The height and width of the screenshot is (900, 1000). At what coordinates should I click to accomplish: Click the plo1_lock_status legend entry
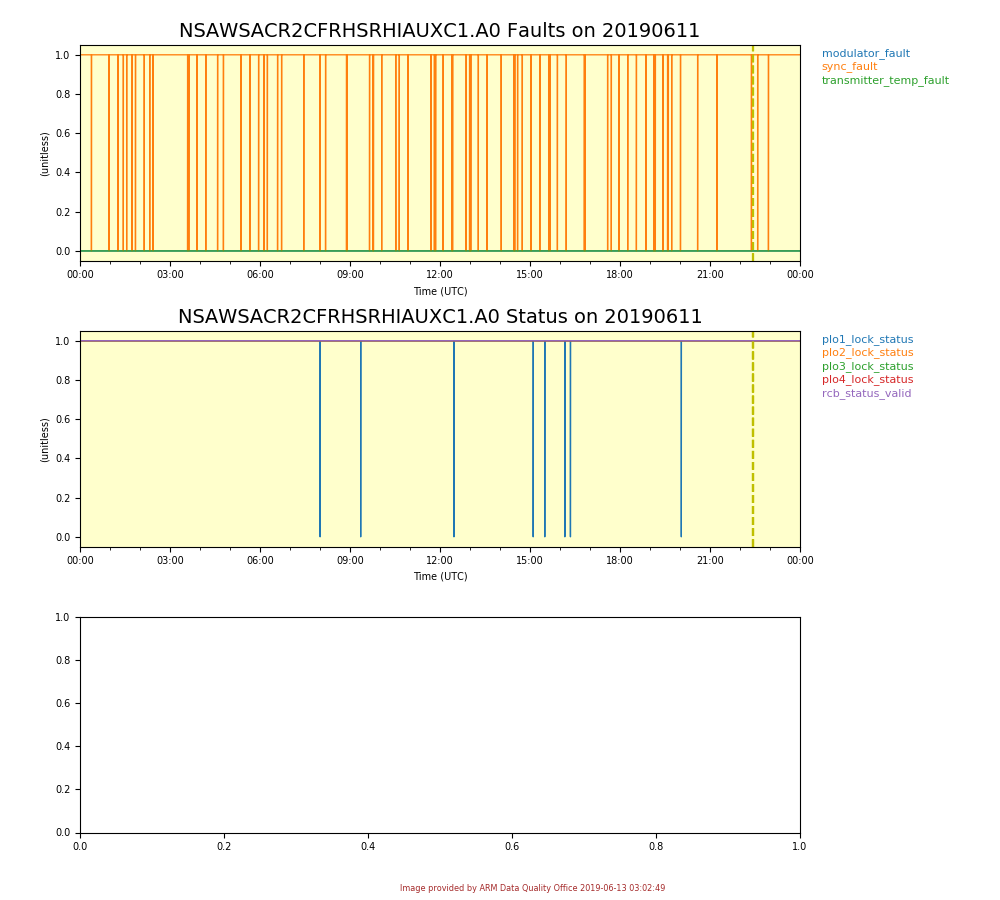pos(867,339)
